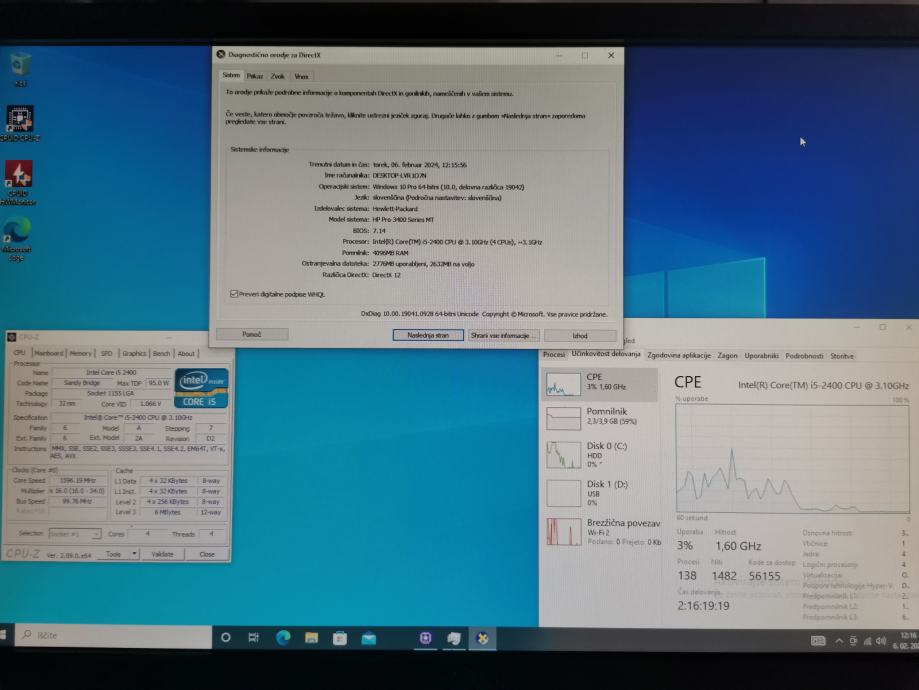
Task: Open the Mainboard tab in CPU-Z
Action: (49, 354)
